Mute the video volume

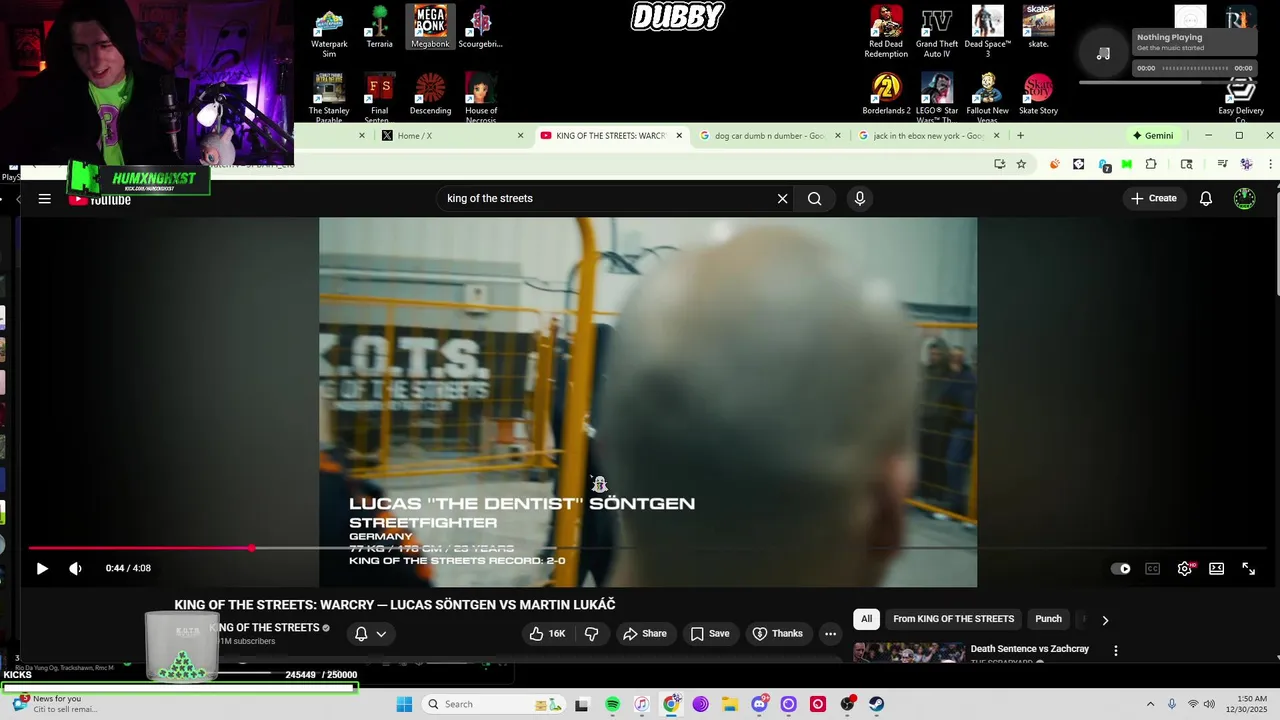click(76, 569)
